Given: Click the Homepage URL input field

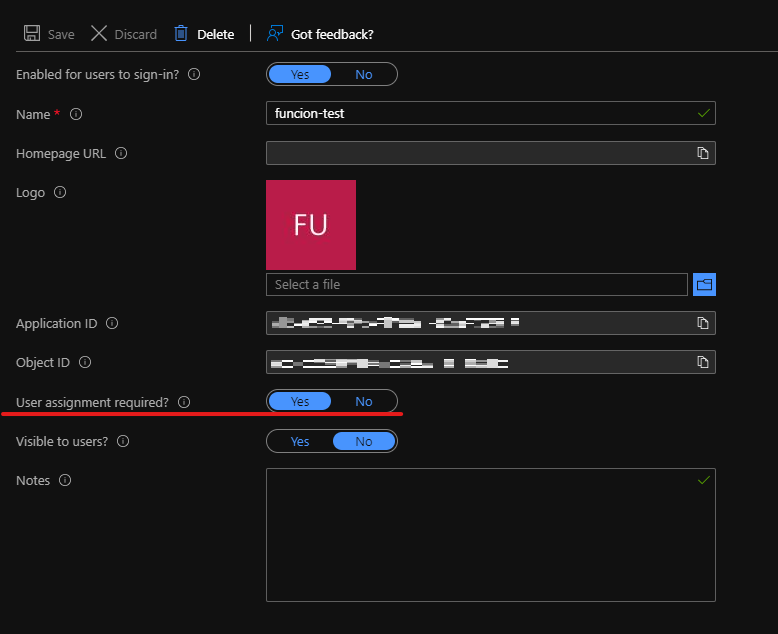Looking at the screenshot, I should (491, 153).
